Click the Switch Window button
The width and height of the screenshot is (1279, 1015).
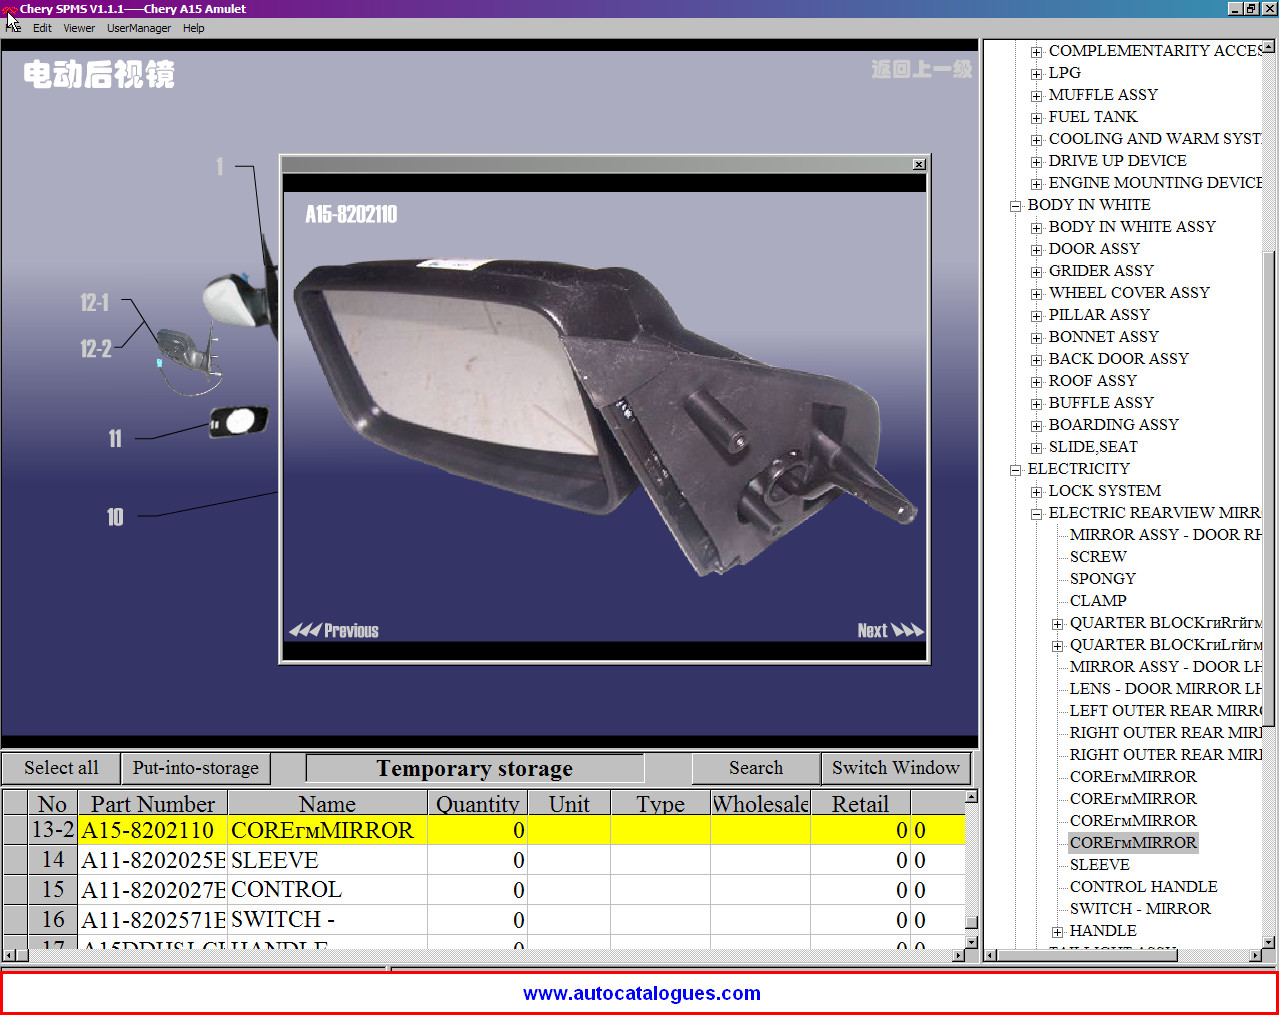click(895, 768)
